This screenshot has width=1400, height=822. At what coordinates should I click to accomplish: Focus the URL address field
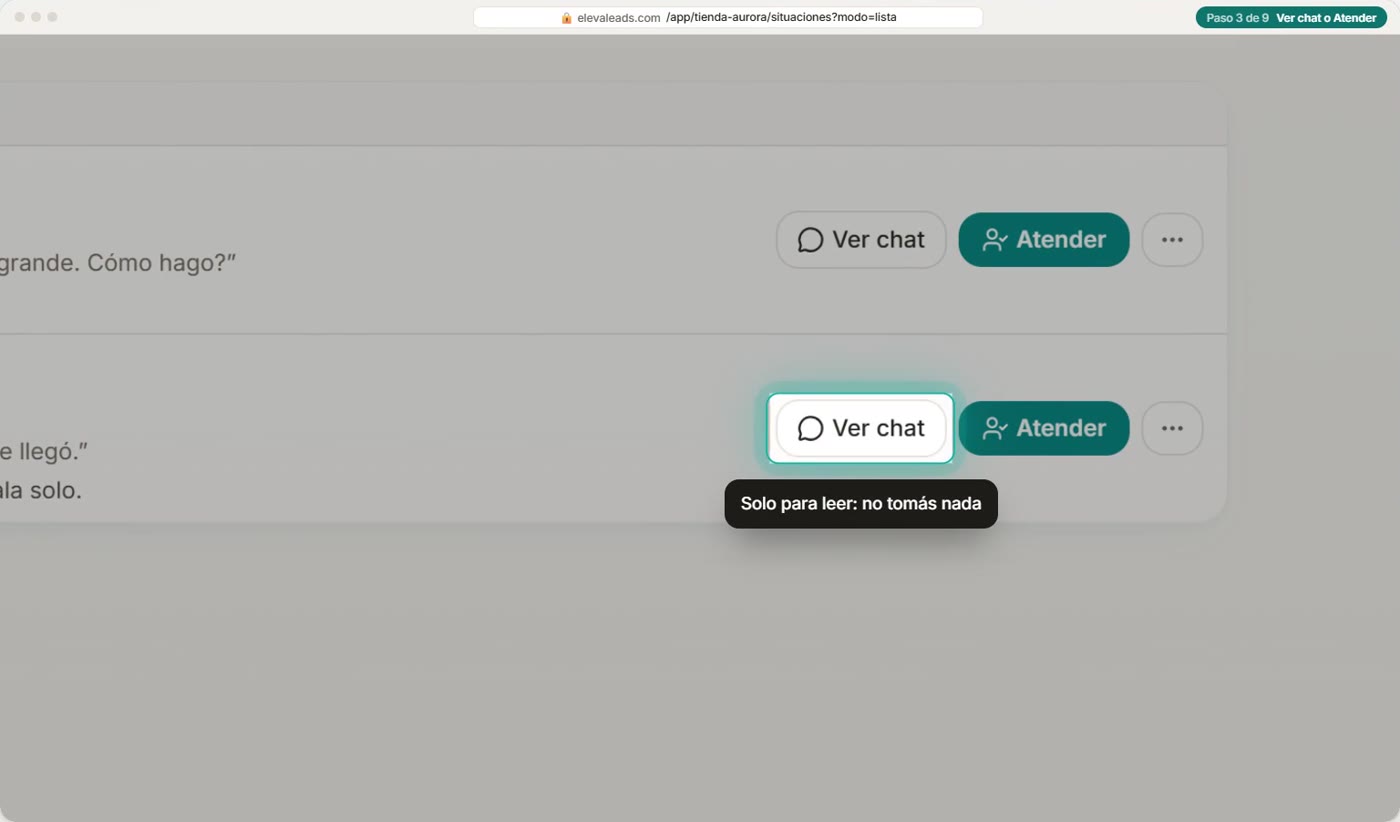728,18
